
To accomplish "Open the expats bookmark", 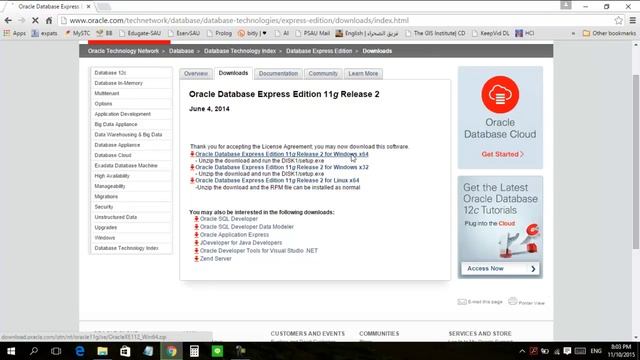I will pos(44,33).
